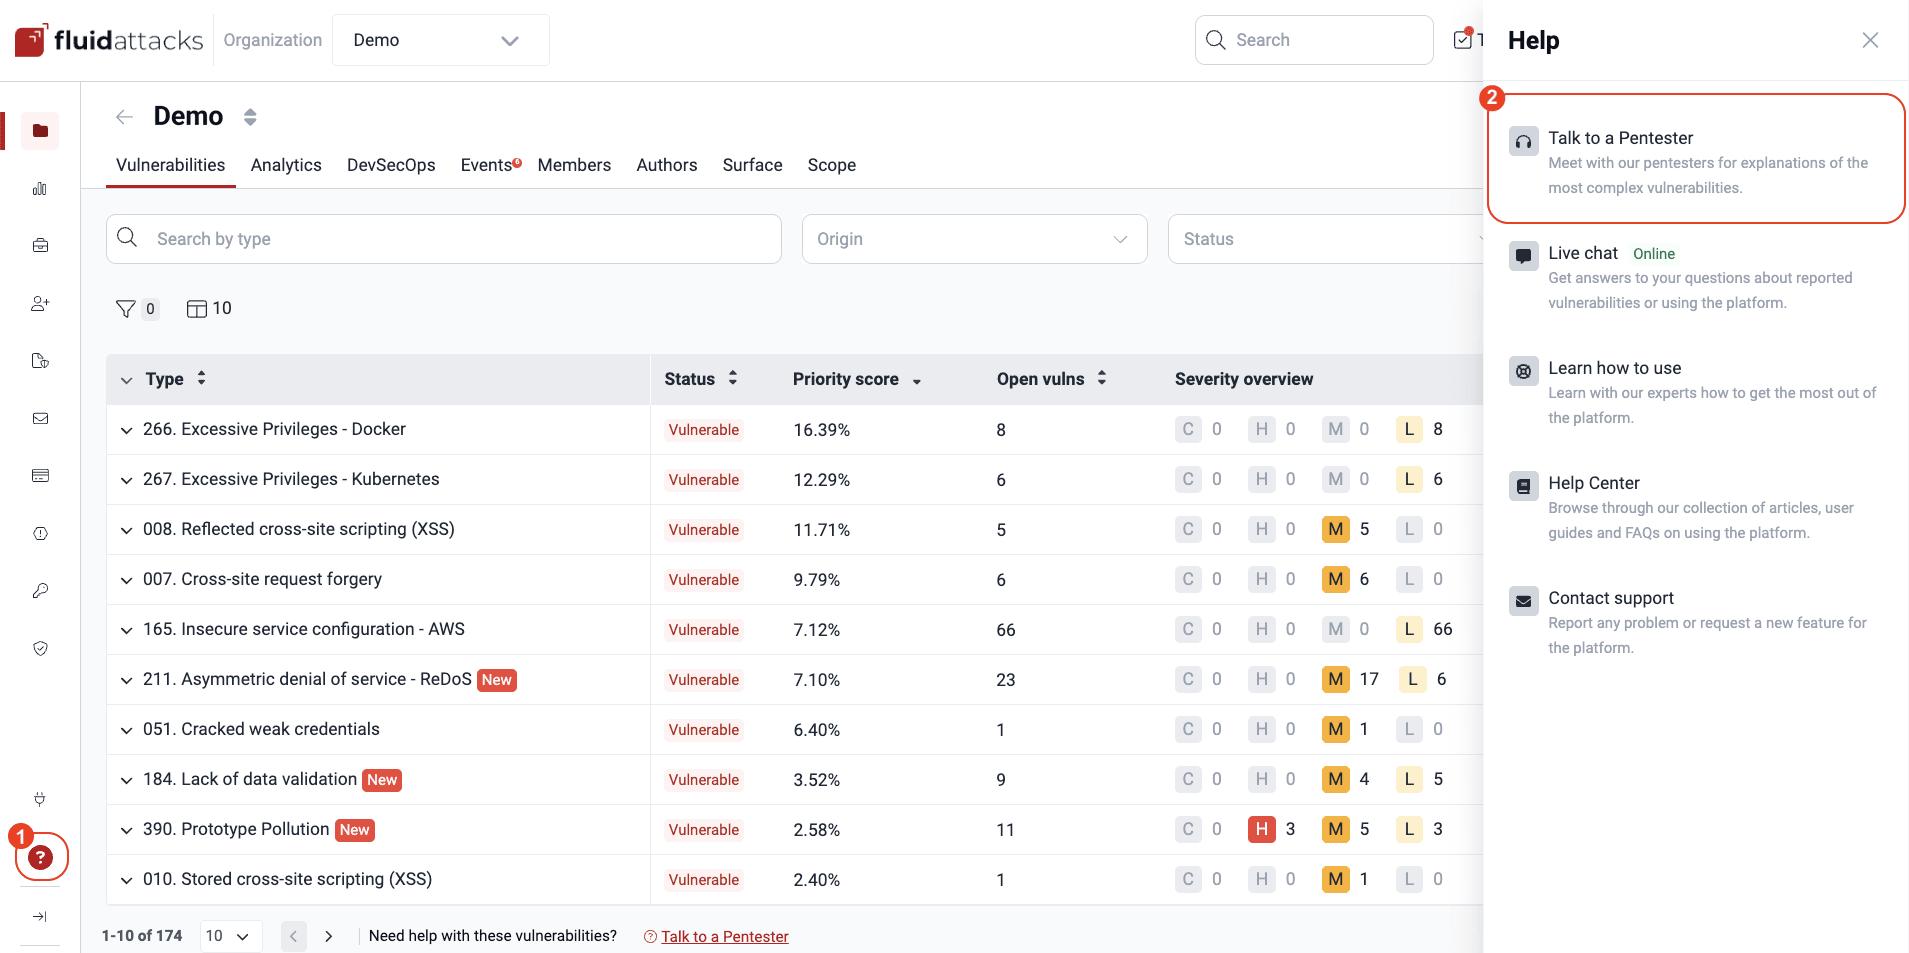
Task: Open the groups folder icon in sidebar
Action: (40, 131)
